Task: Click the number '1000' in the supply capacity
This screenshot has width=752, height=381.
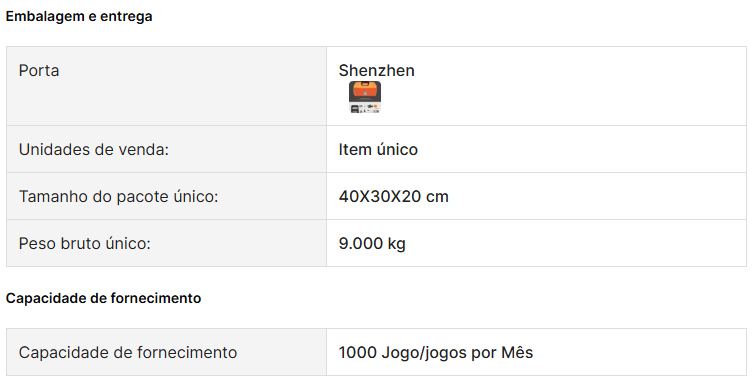Action: (x=358, y=353)
